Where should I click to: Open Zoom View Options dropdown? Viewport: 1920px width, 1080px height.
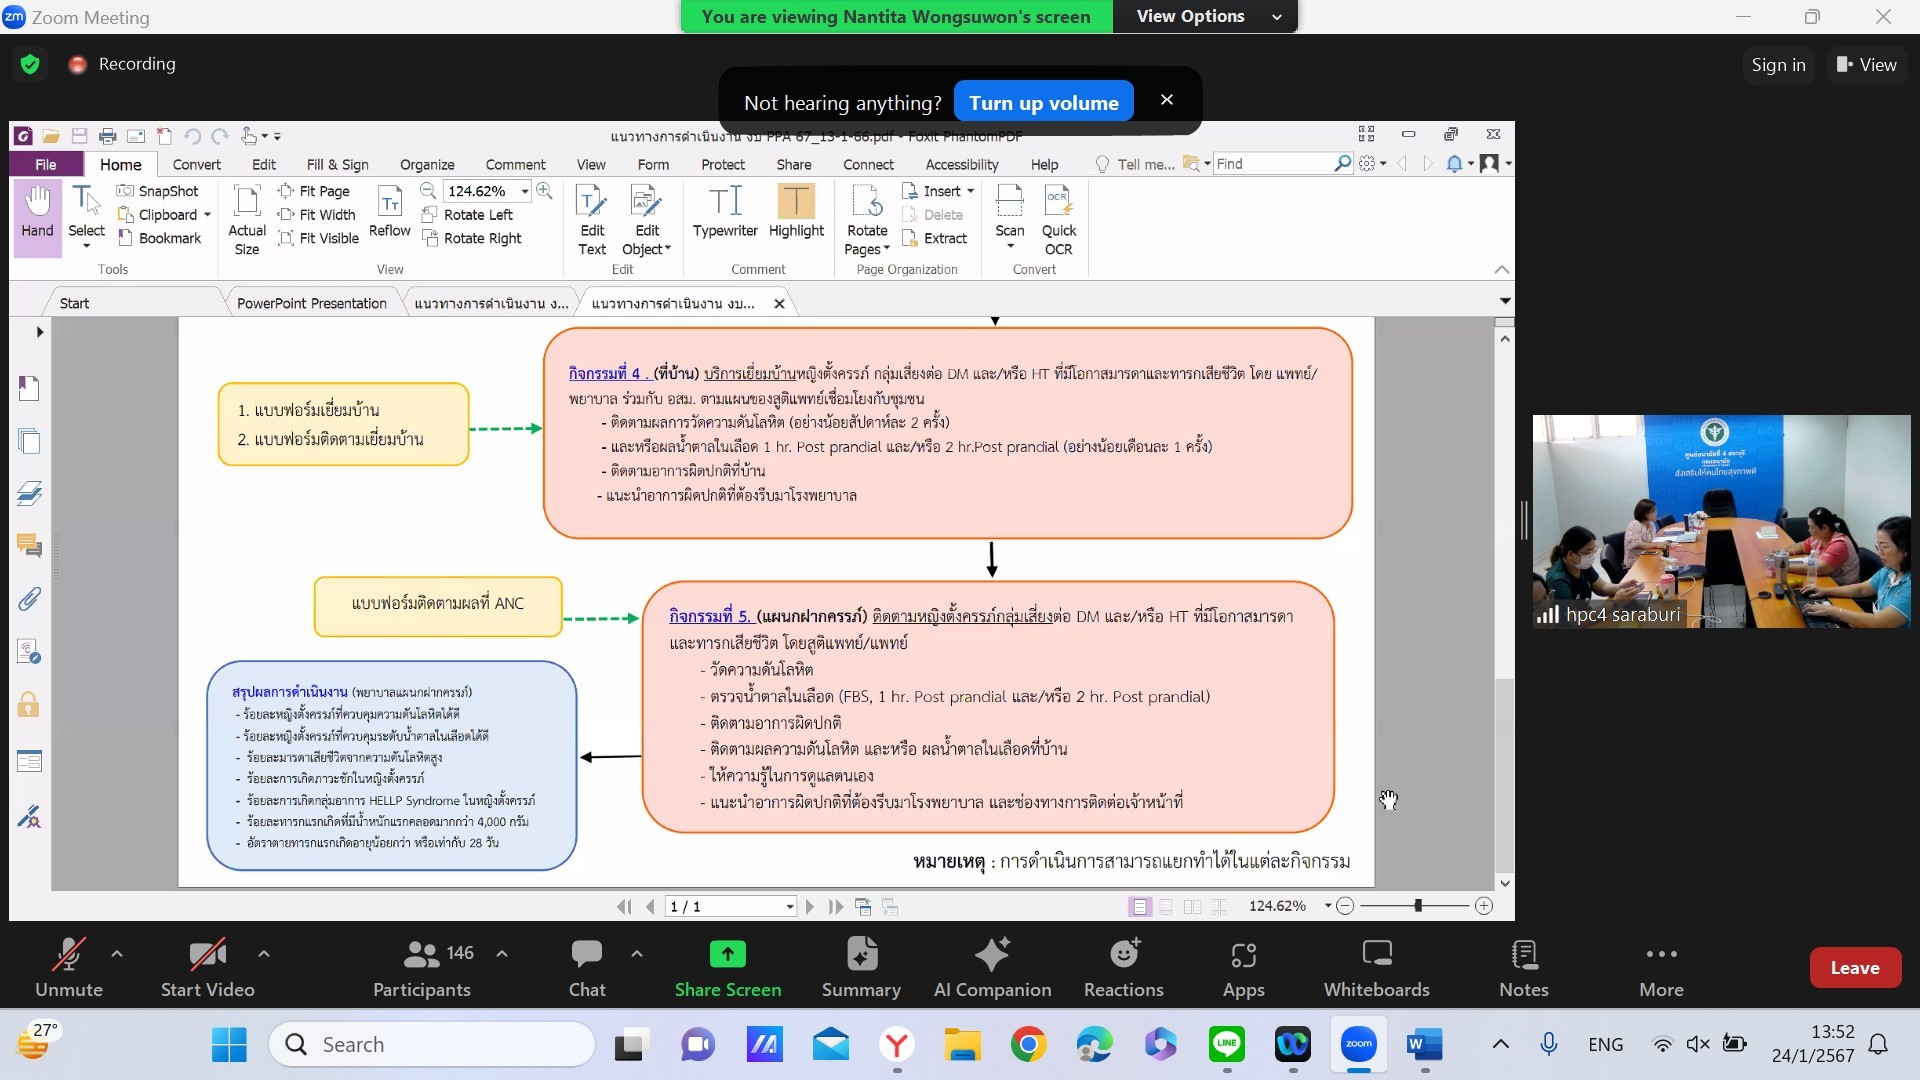(x=1206, y=16)
